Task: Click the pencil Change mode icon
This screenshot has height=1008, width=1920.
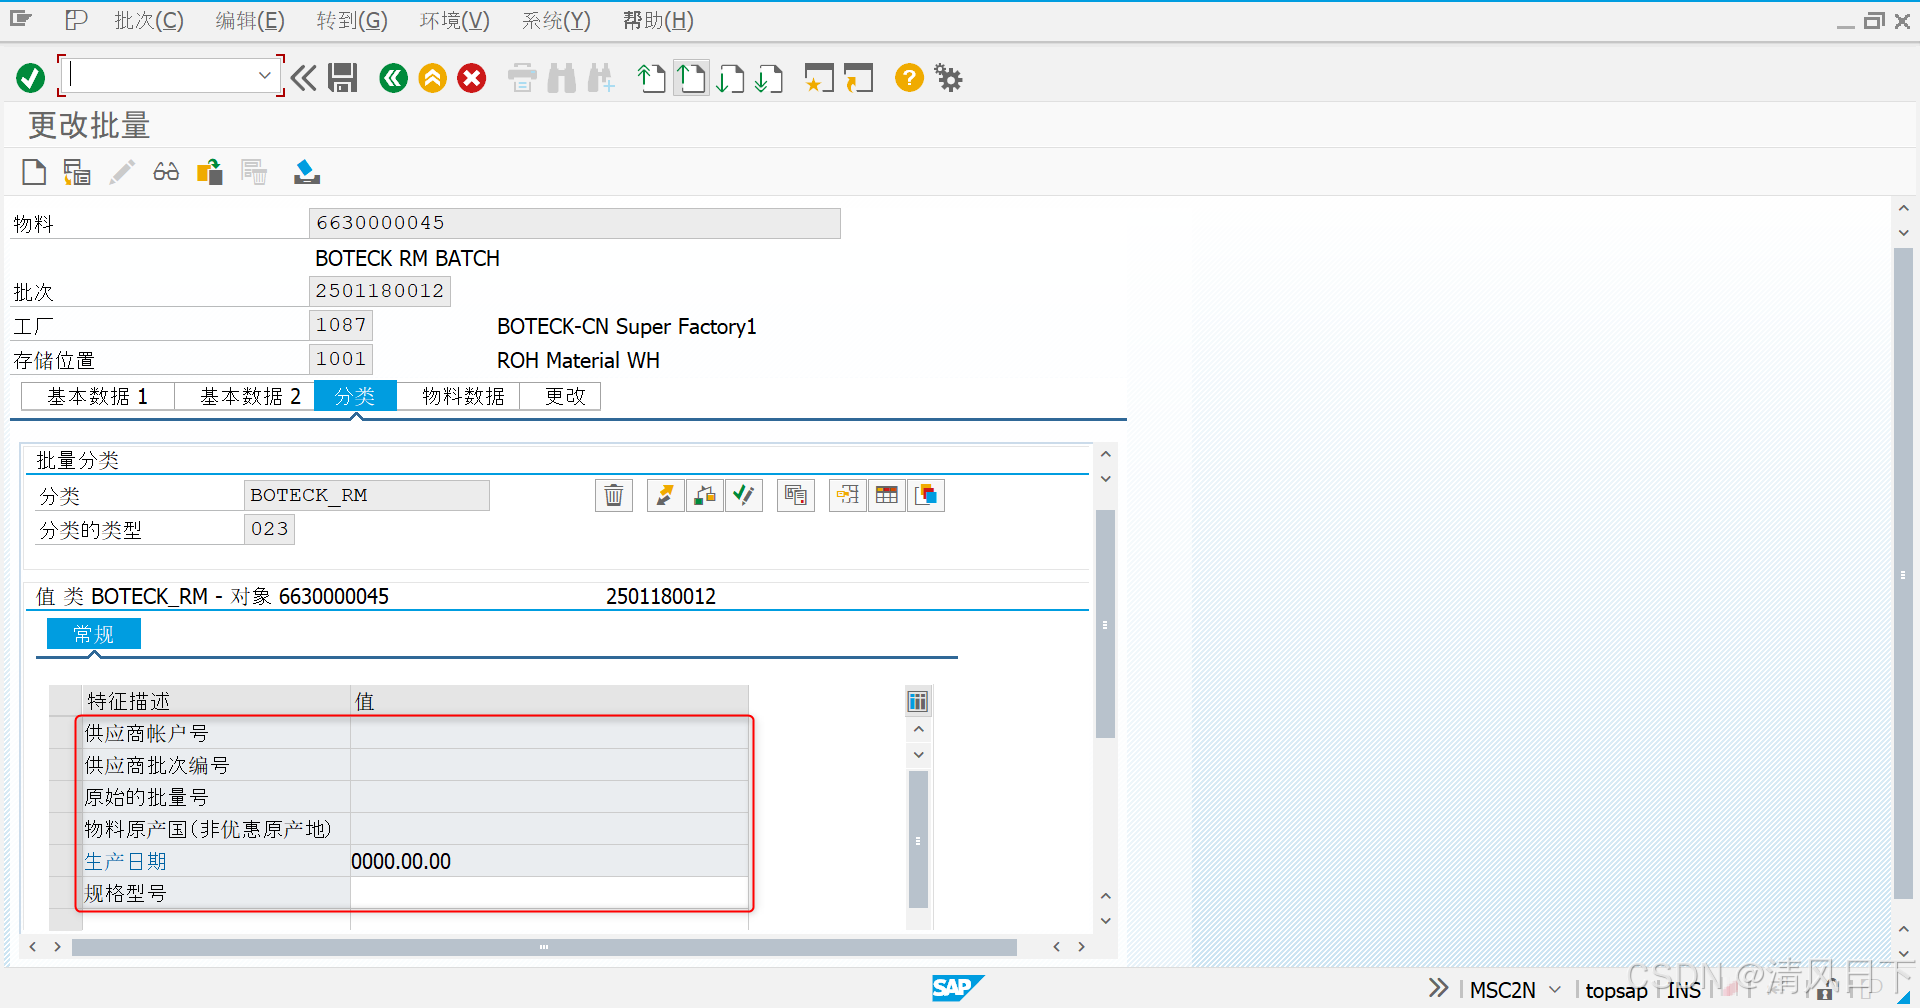Action: tap(122, 172)
